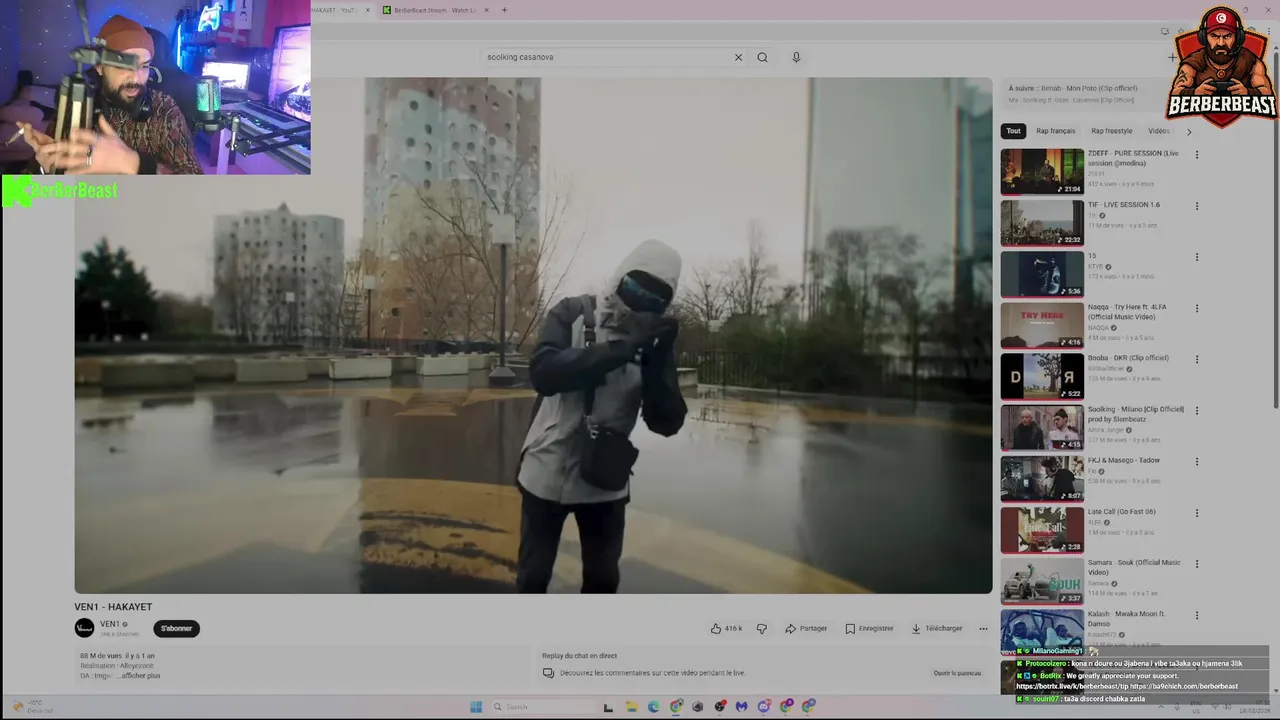Open options menu for Soolking Milano

1196,410
